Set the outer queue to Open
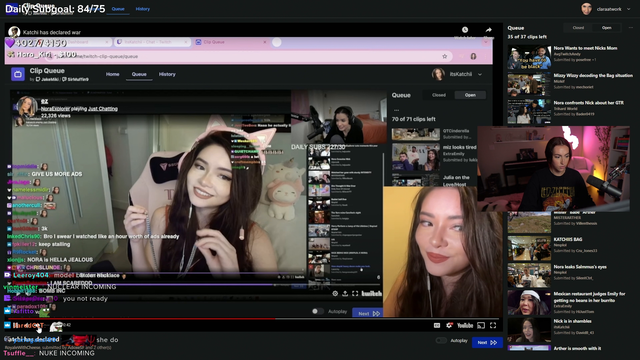Screen dimensions: 640x360 607,28
